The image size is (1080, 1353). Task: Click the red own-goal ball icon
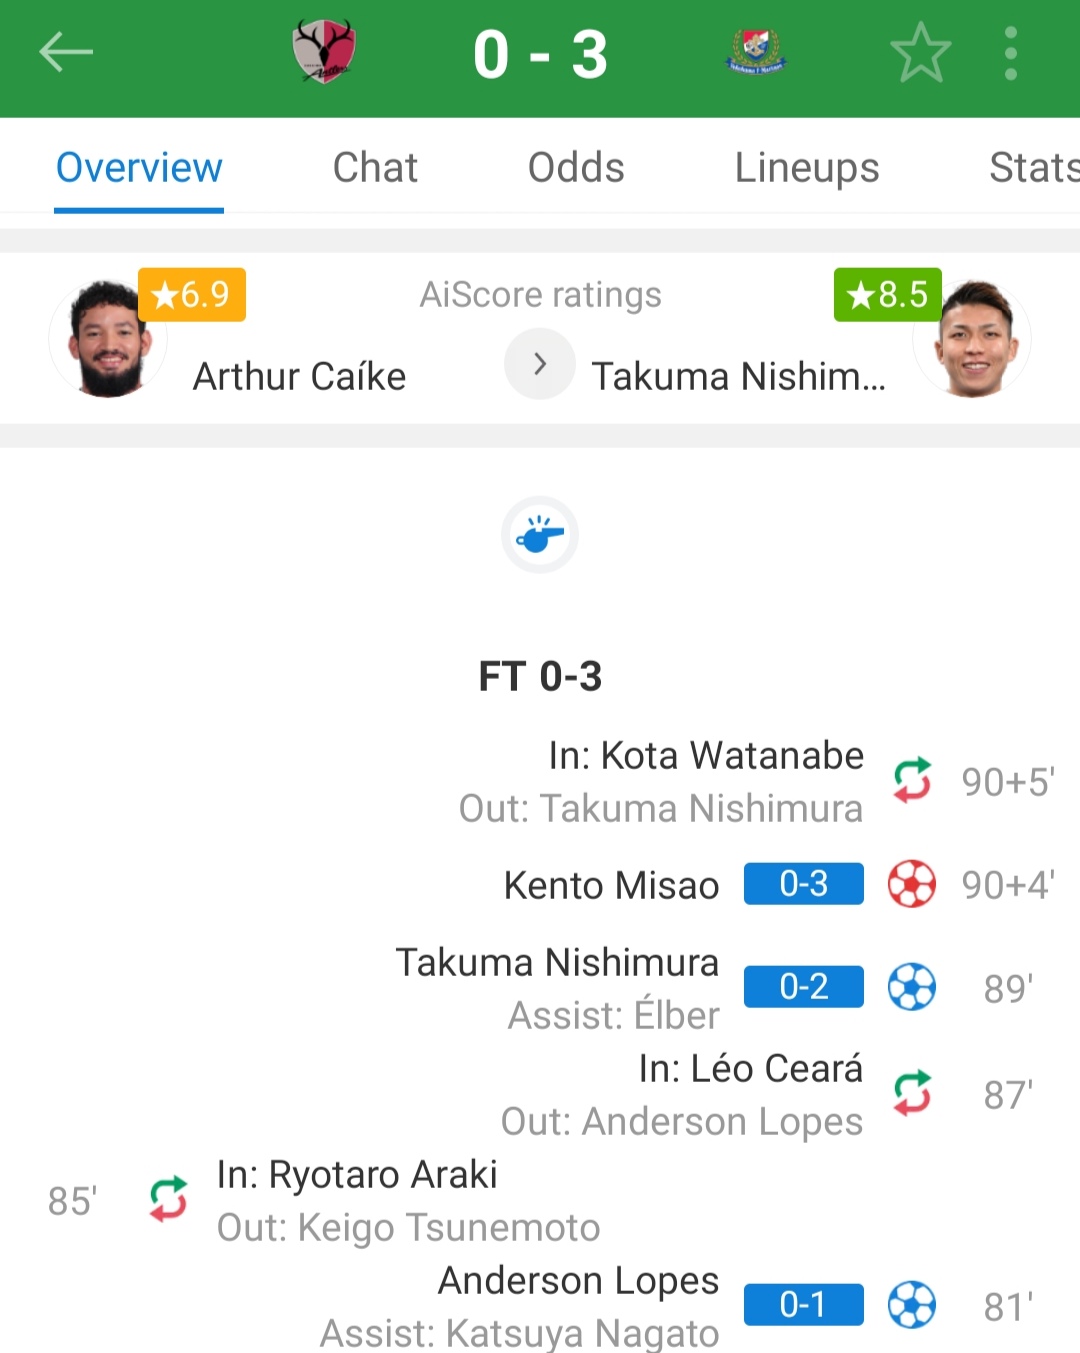[912, 884]
